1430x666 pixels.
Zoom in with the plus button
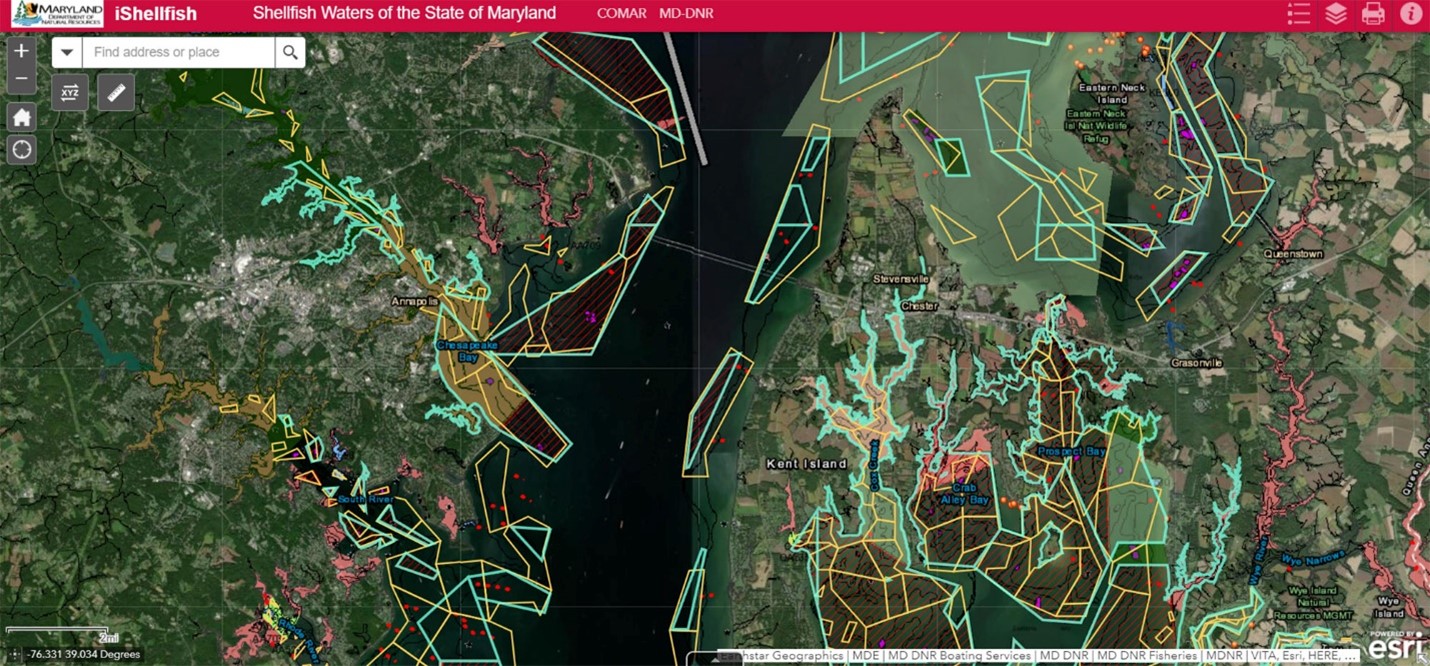[x=21, y=51]
